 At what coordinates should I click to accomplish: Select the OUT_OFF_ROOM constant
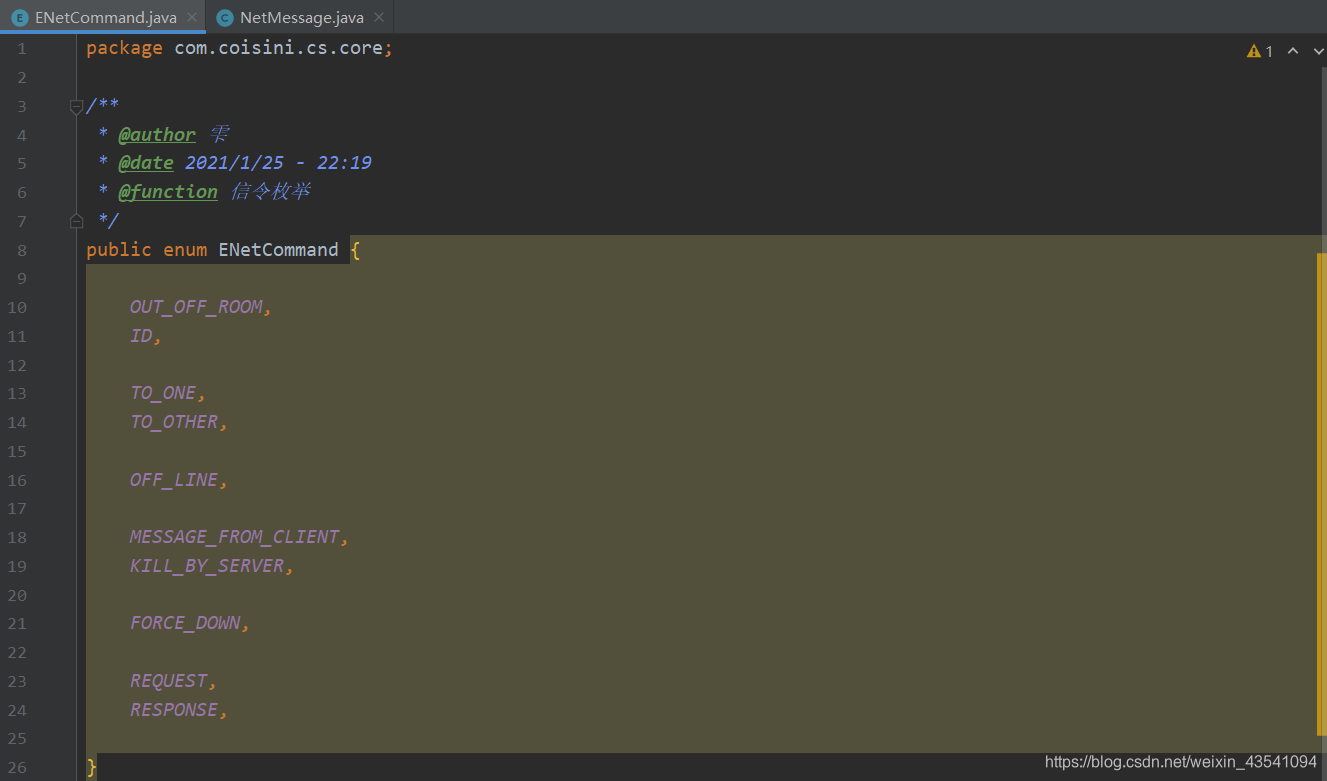pos(196,307)
